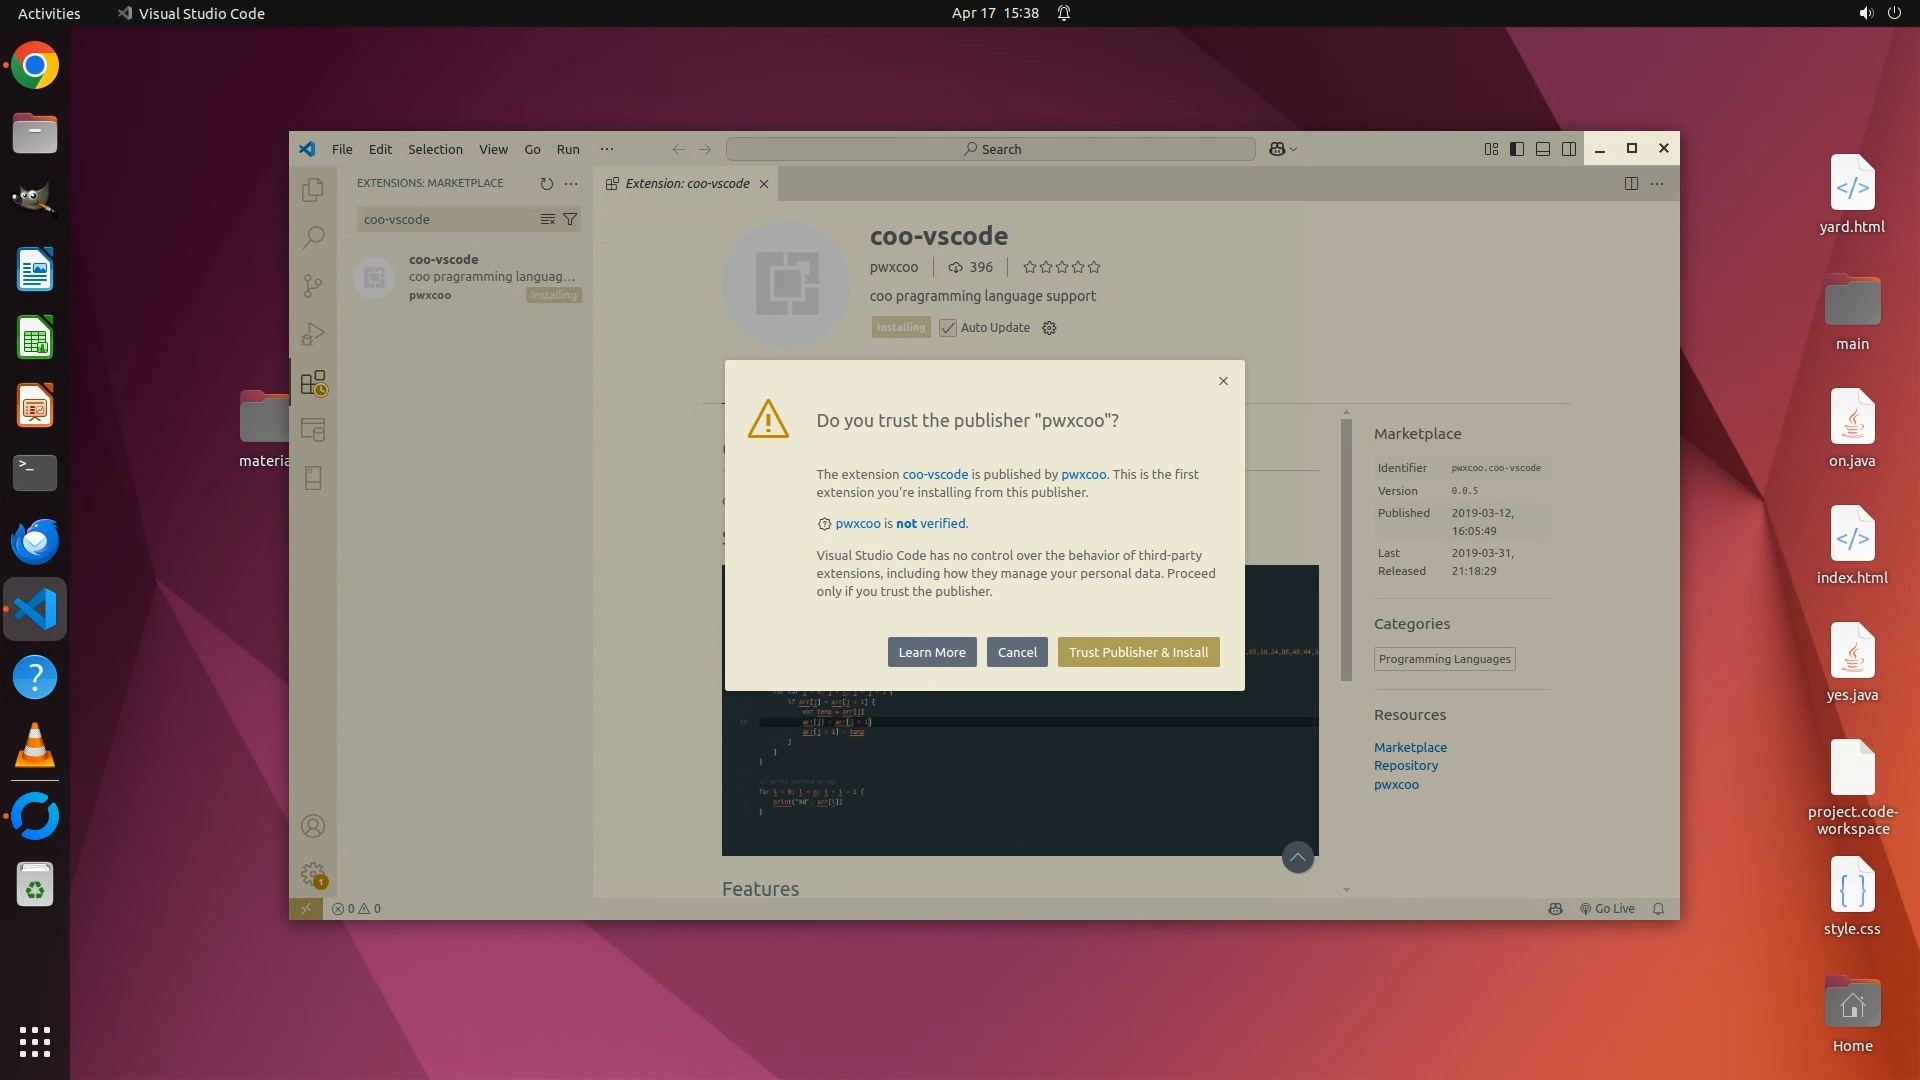The height and width of the screenshot is (1080, 1920).
Task: Open the Copilot chat dropdown arrow
Action: pos(1294,149)
